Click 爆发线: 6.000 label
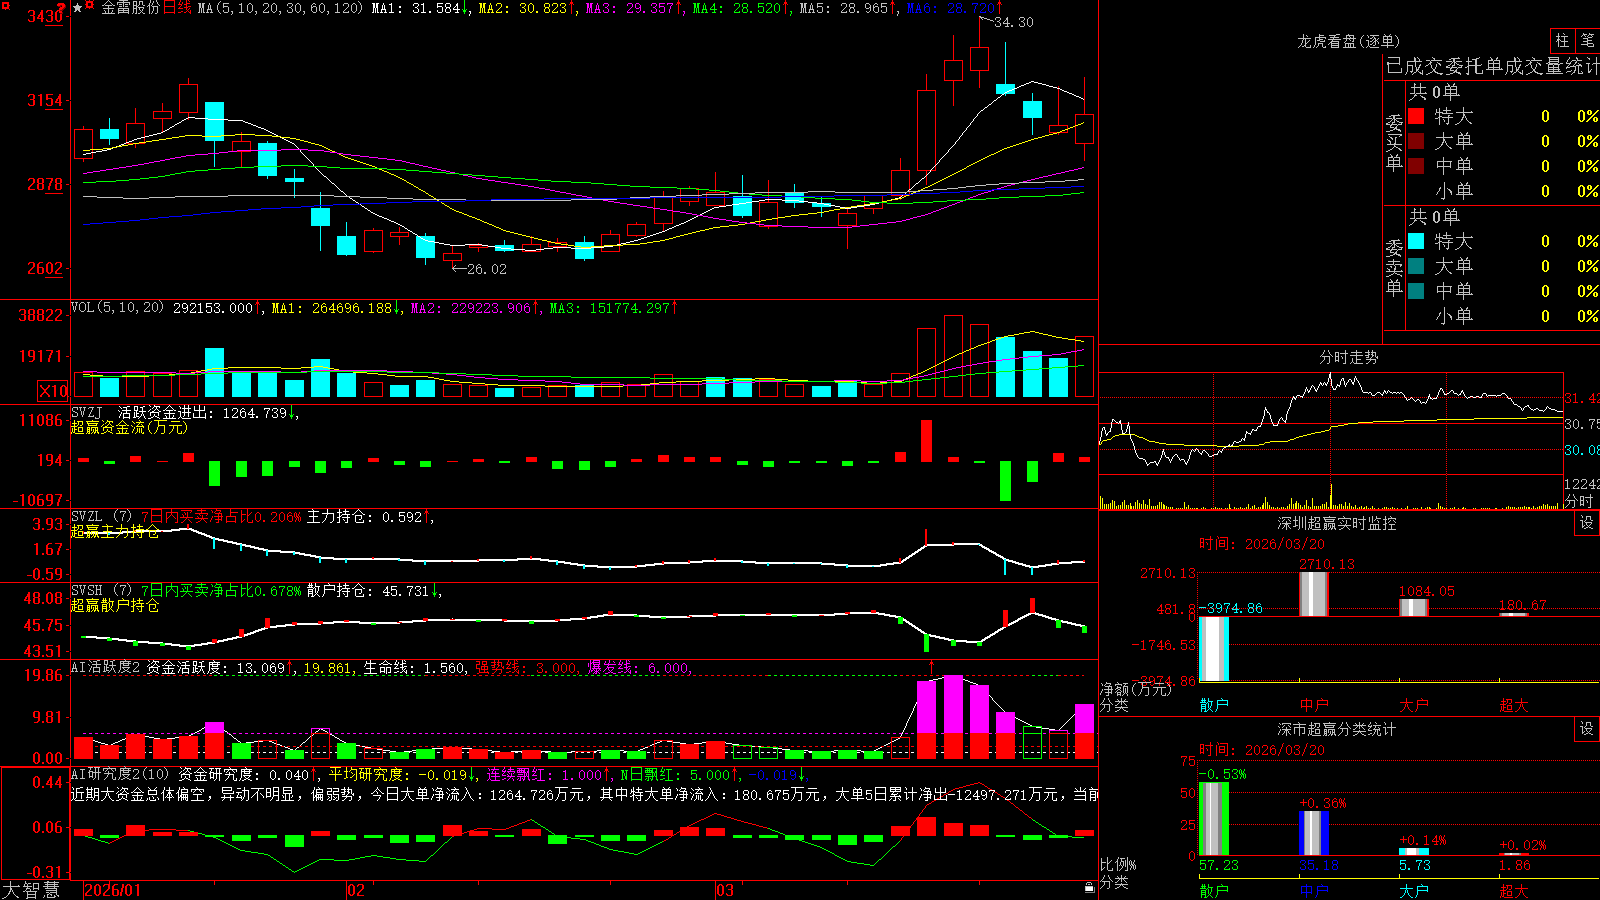The height and width of the screenshot is (900, 1600). [639, 668]
